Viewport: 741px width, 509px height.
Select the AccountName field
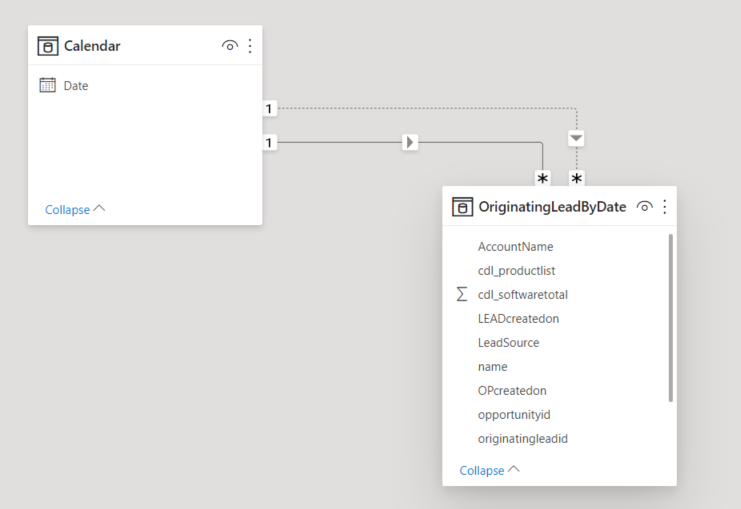(x=515, y=247)
